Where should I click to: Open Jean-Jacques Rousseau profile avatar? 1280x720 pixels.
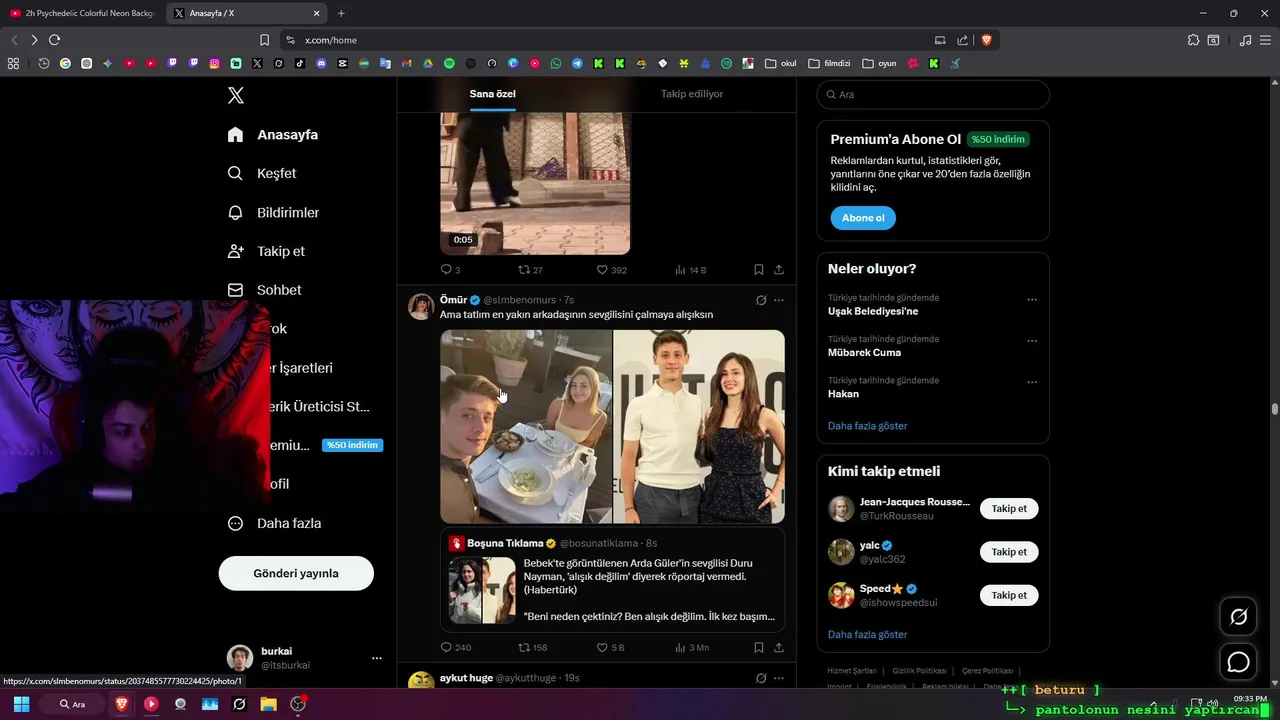coord(841,509)
